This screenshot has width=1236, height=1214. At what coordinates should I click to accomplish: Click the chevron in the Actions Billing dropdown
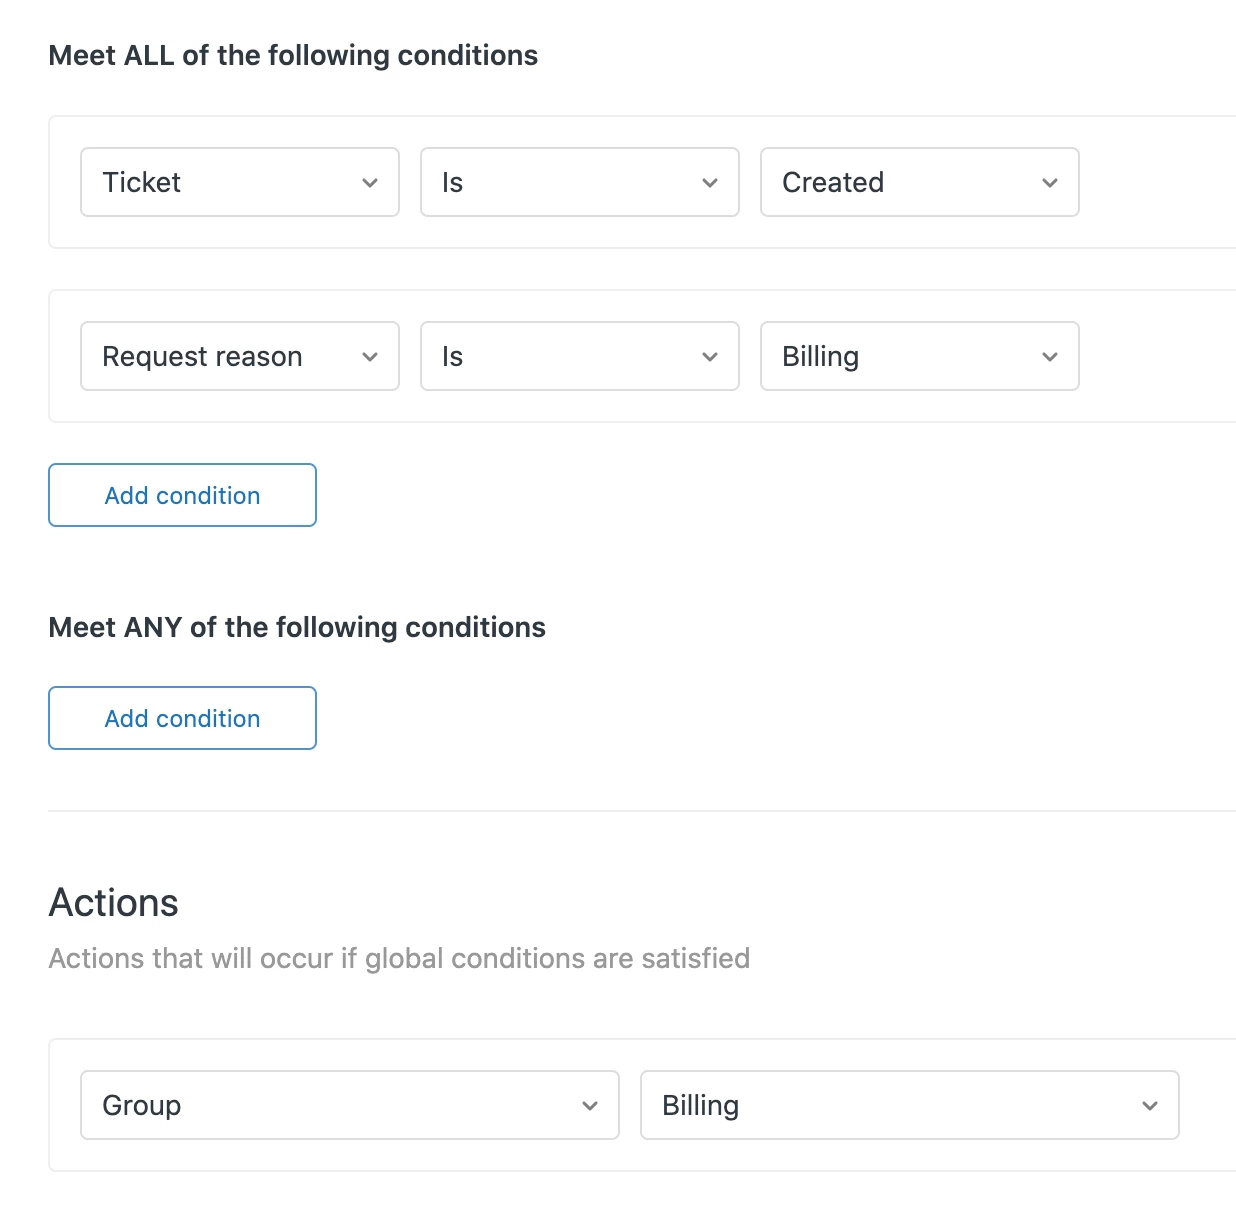pos(1150,1106)
